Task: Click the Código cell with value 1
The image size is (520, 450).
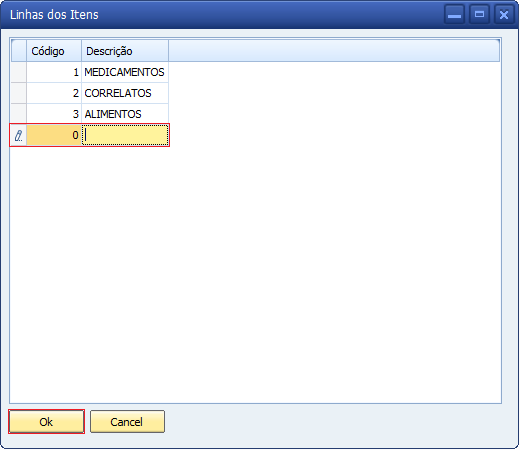Action: (54, 72)
